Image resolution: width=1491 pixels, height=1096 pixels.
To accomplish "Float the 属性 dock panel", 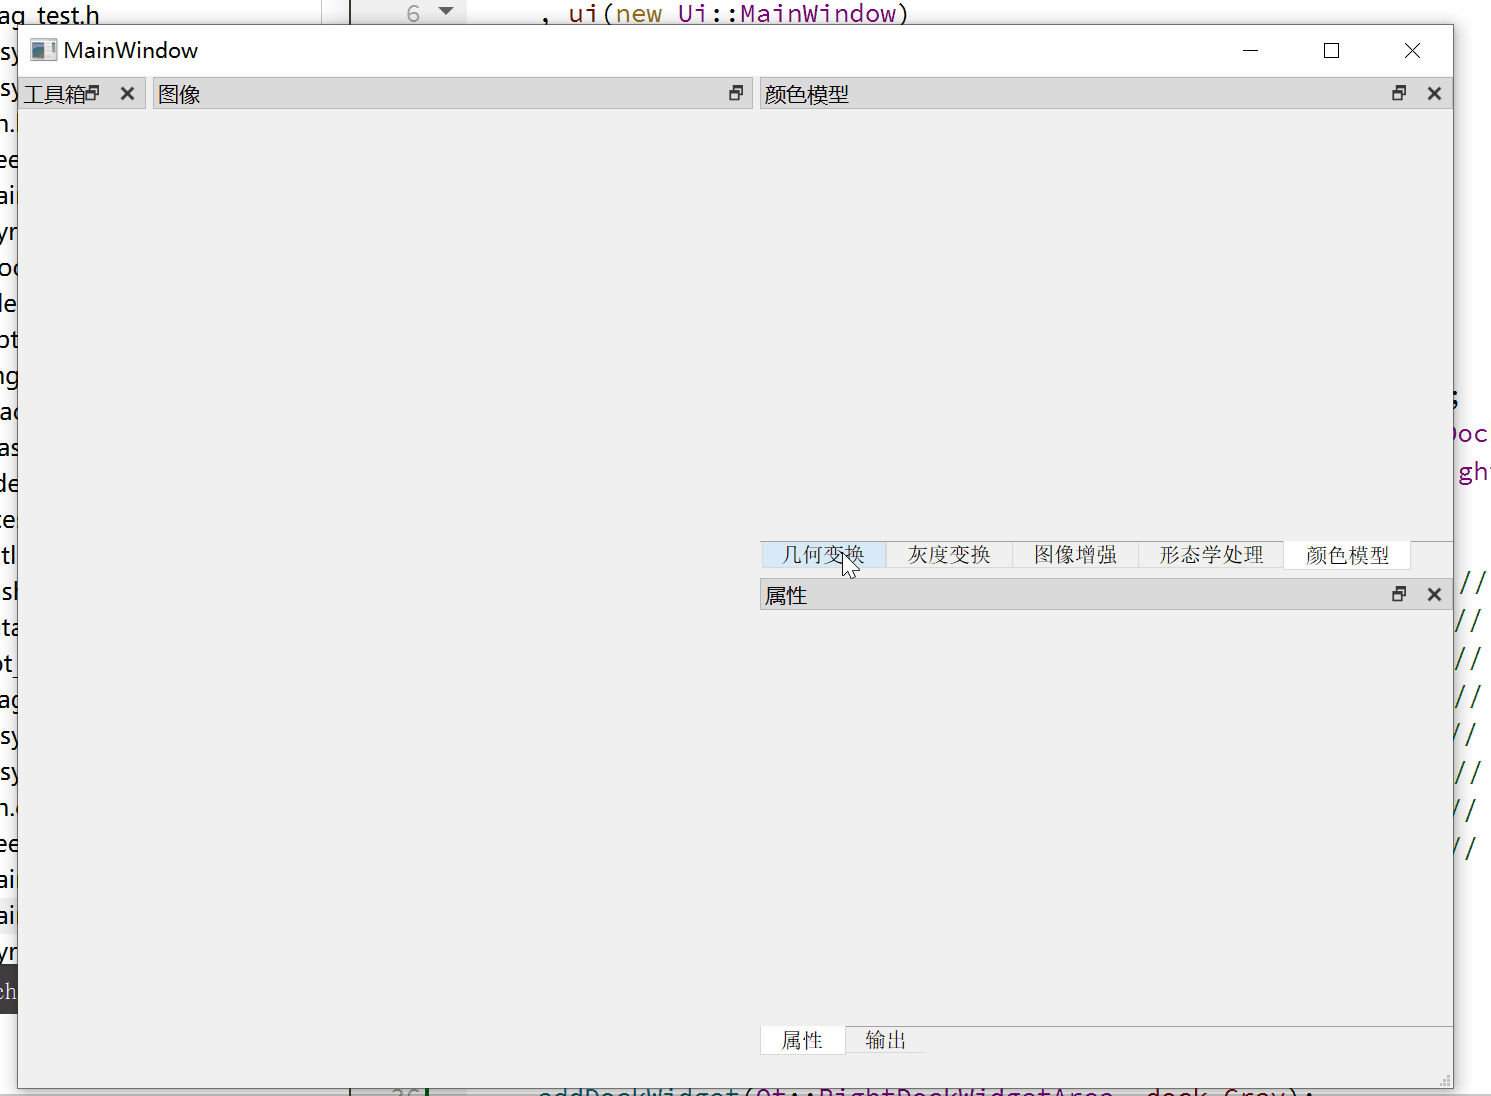I will pyautogui.click(x=1399, y=594).
